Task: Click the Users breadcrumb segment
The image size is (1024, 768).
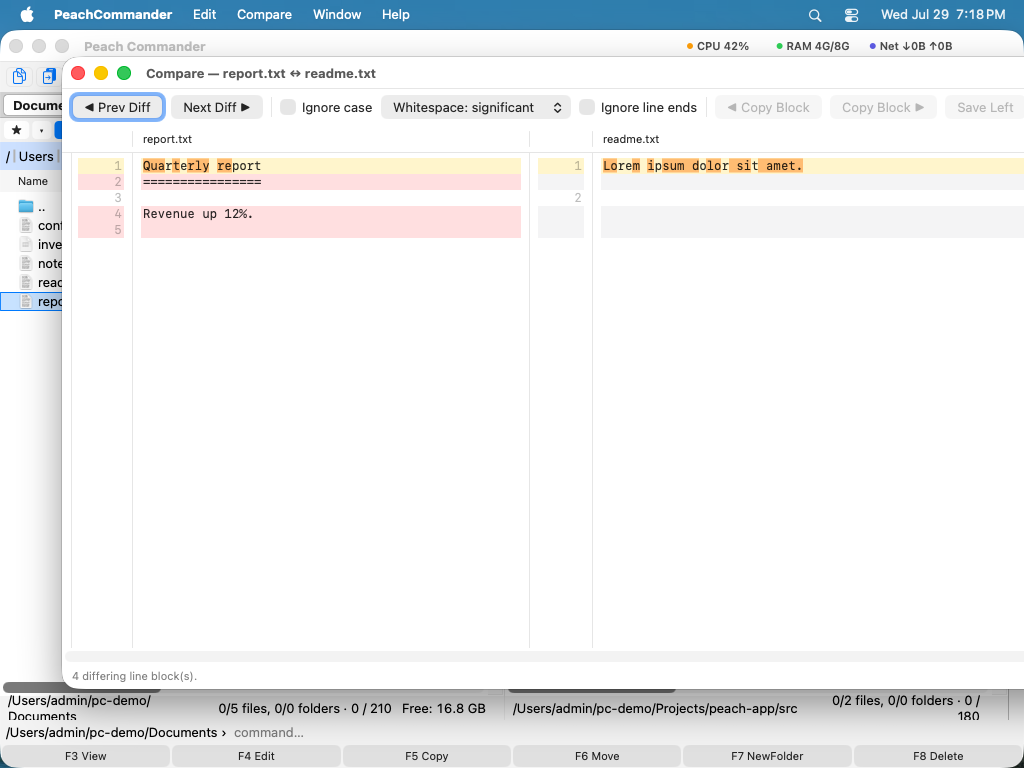Action: tap(36, 156)
